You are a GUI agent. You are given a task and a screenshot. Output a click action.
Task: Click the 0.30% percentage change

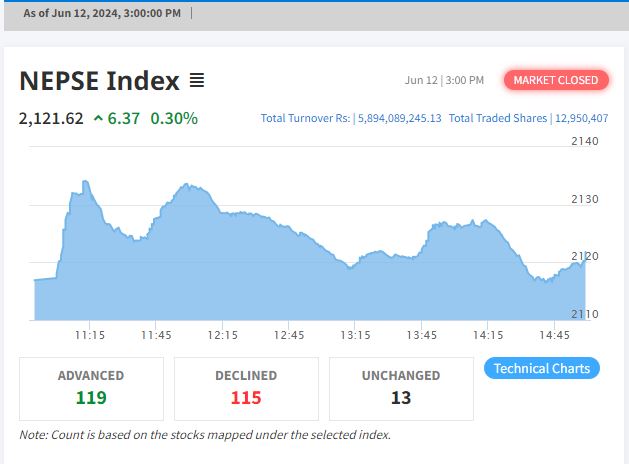174,118
